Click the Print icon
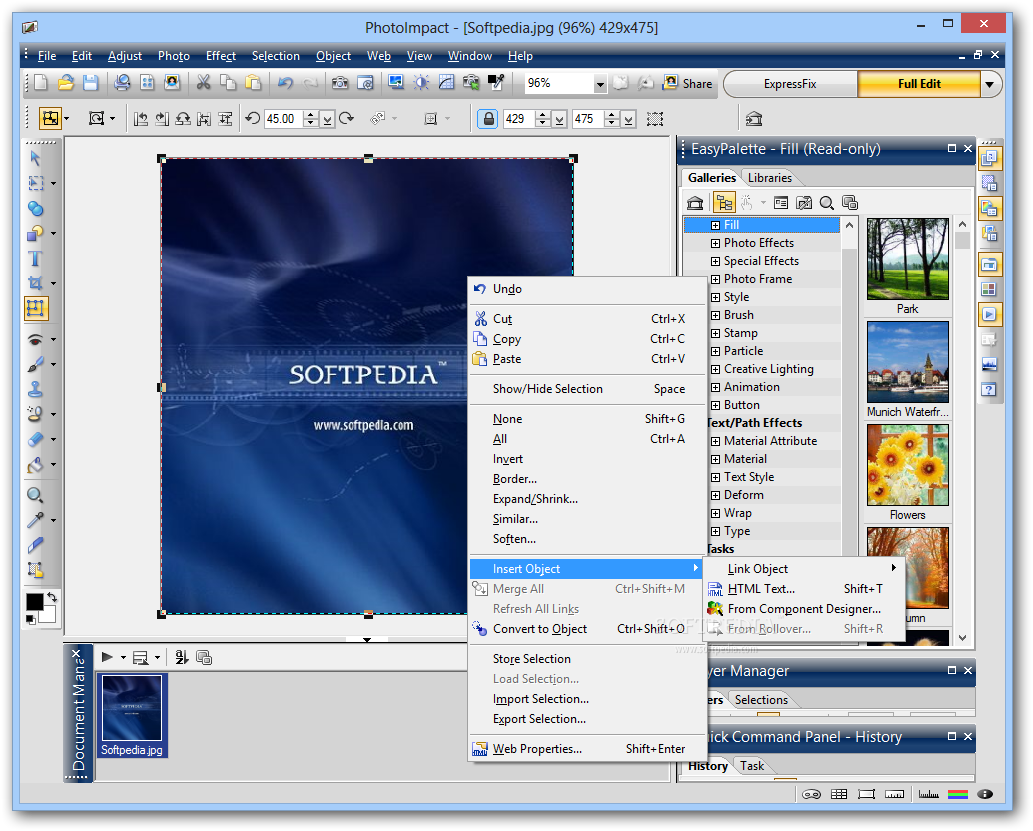Image resolution: width=1033 pixels, height=831 pixels. coord(122,82)
